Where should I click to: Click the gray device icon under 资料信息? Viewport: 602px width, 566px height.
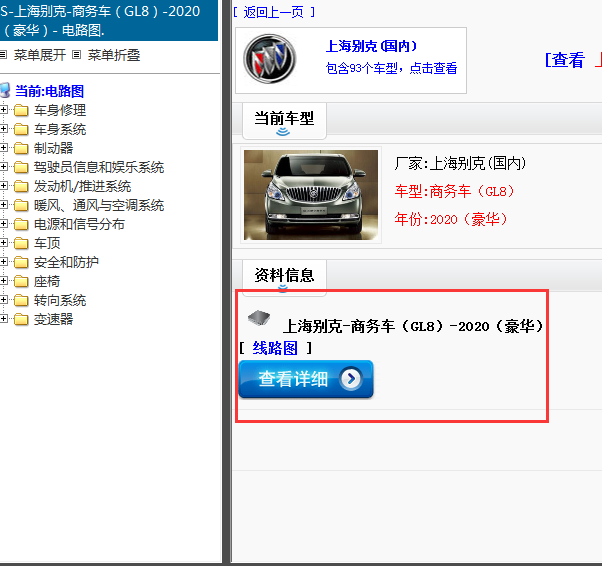(259, 318)
